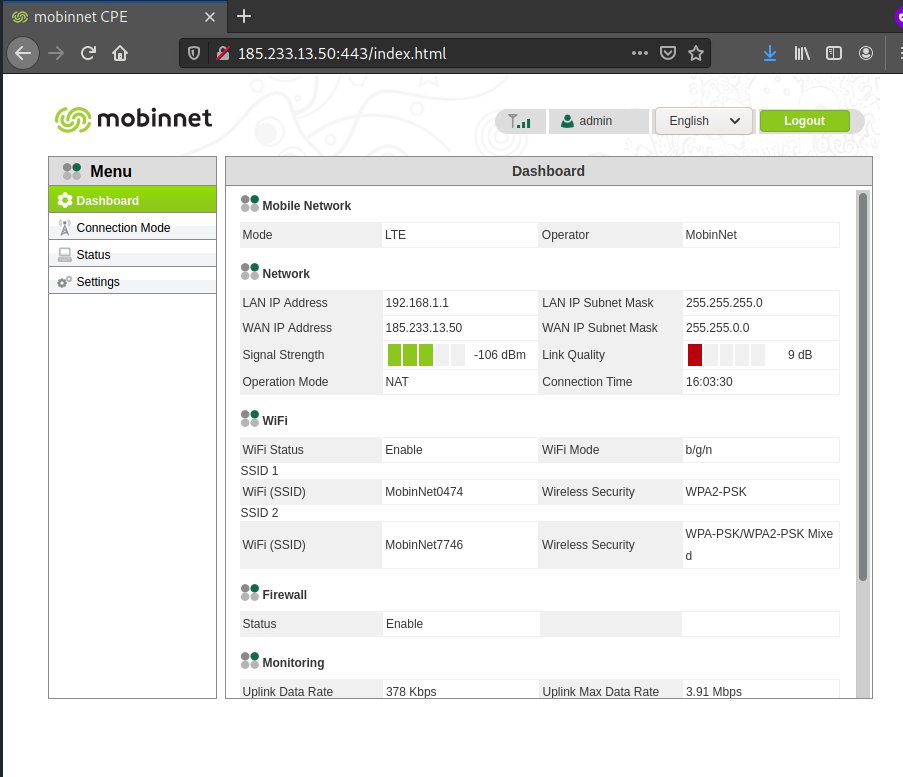Open the English language dropdown

tap(703, 121)
